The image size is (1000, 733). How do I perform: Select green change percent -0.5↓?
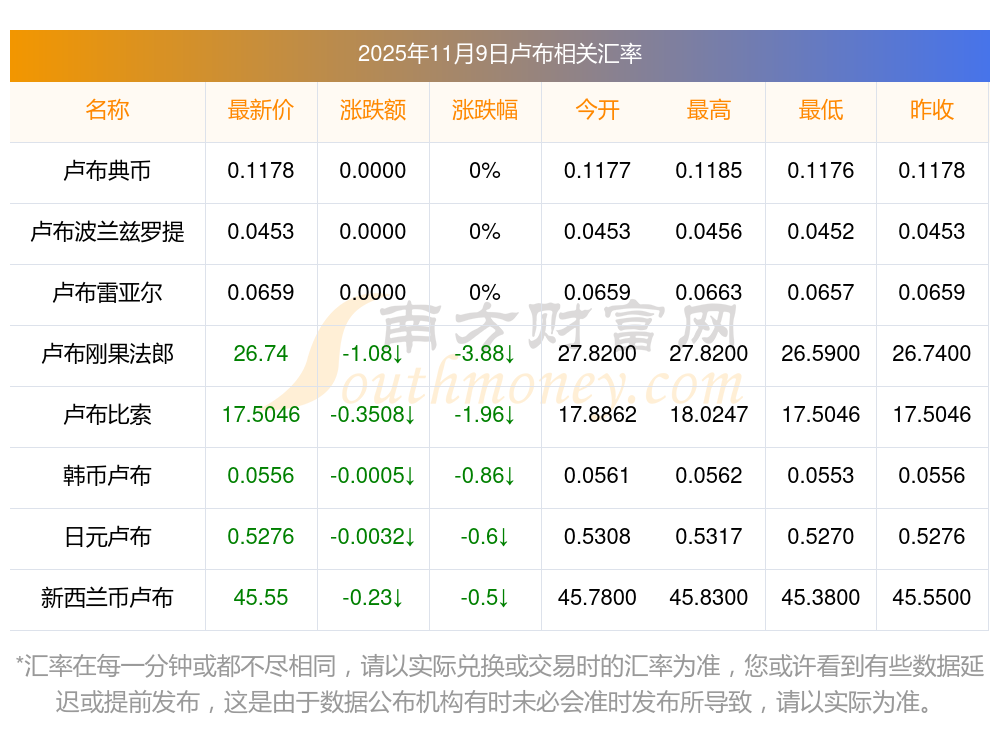point(485,598)
